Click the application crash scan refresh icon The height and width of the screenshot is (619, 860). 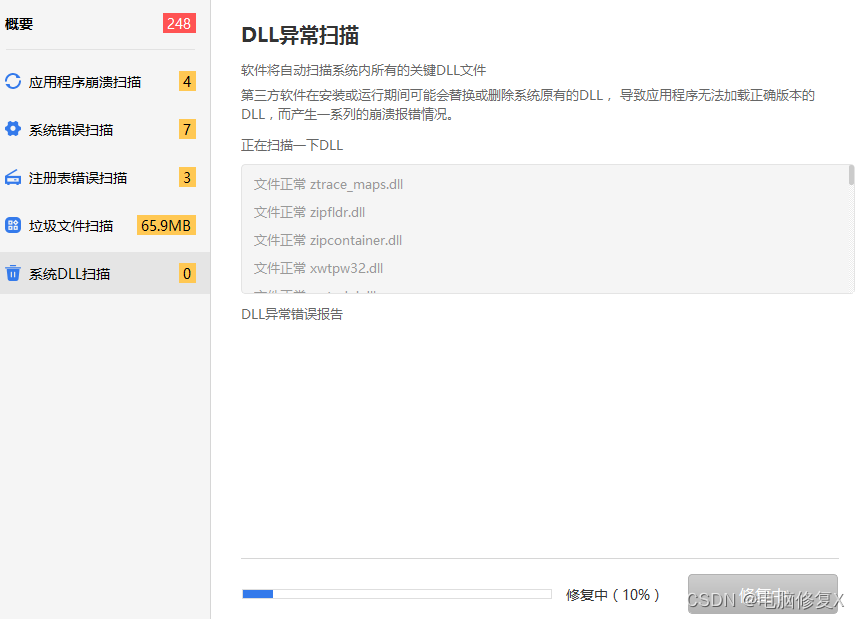coord(13,81)
